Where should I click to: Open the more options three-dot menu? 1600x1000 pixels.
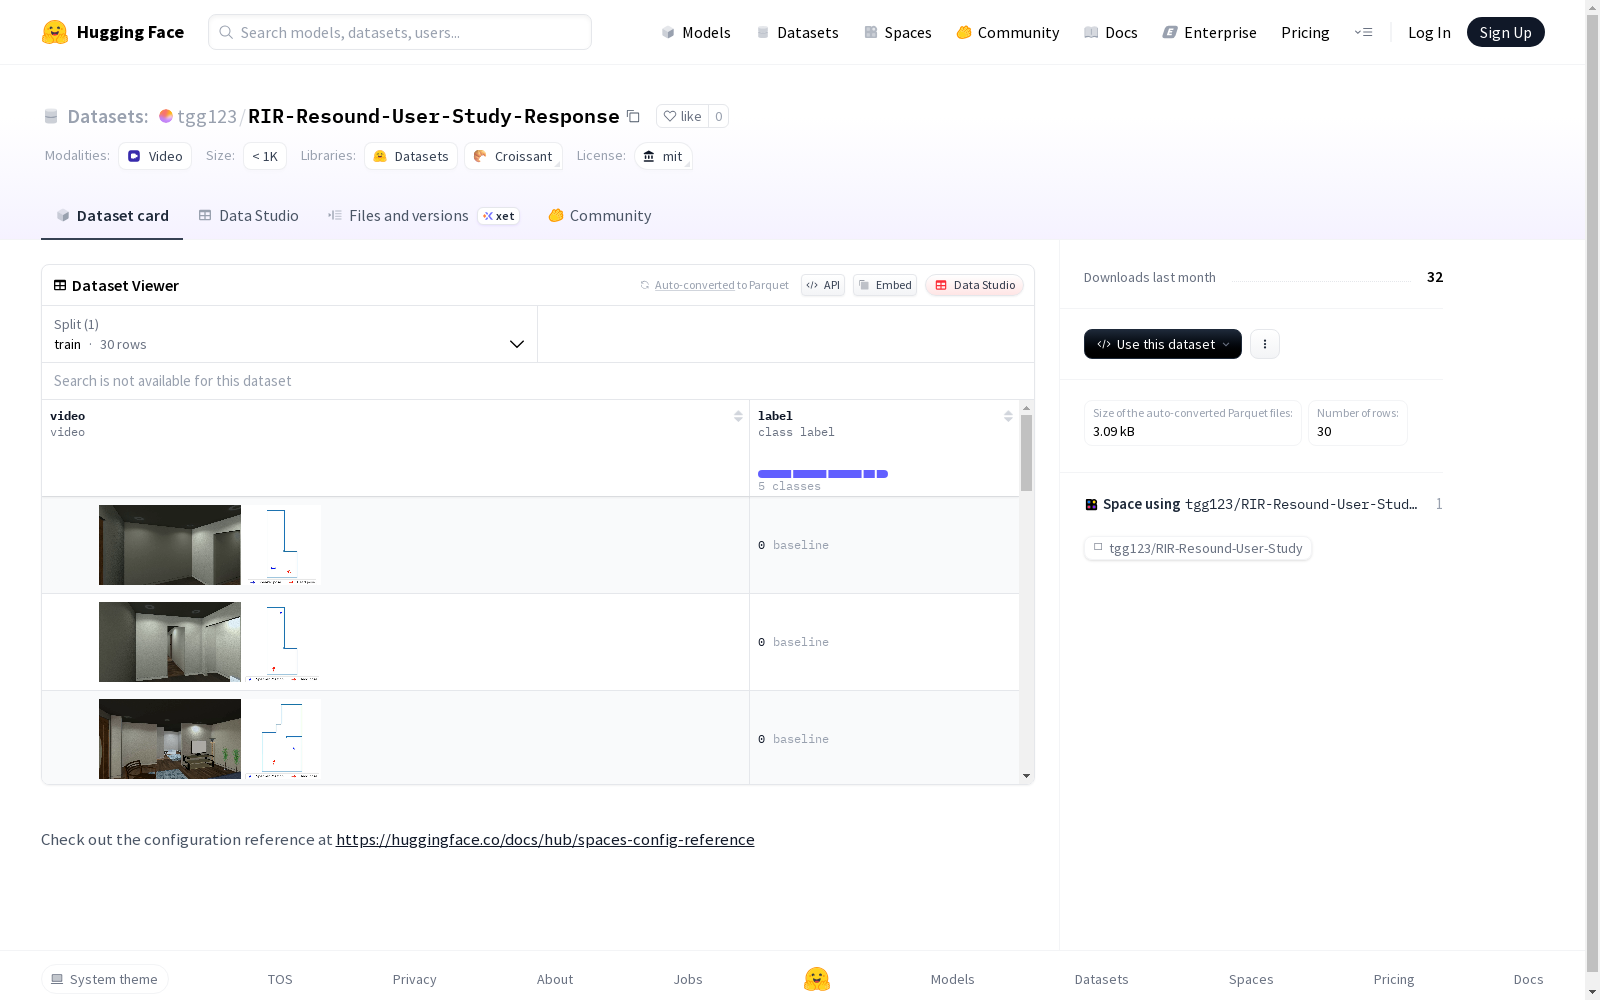(1265, 344)
